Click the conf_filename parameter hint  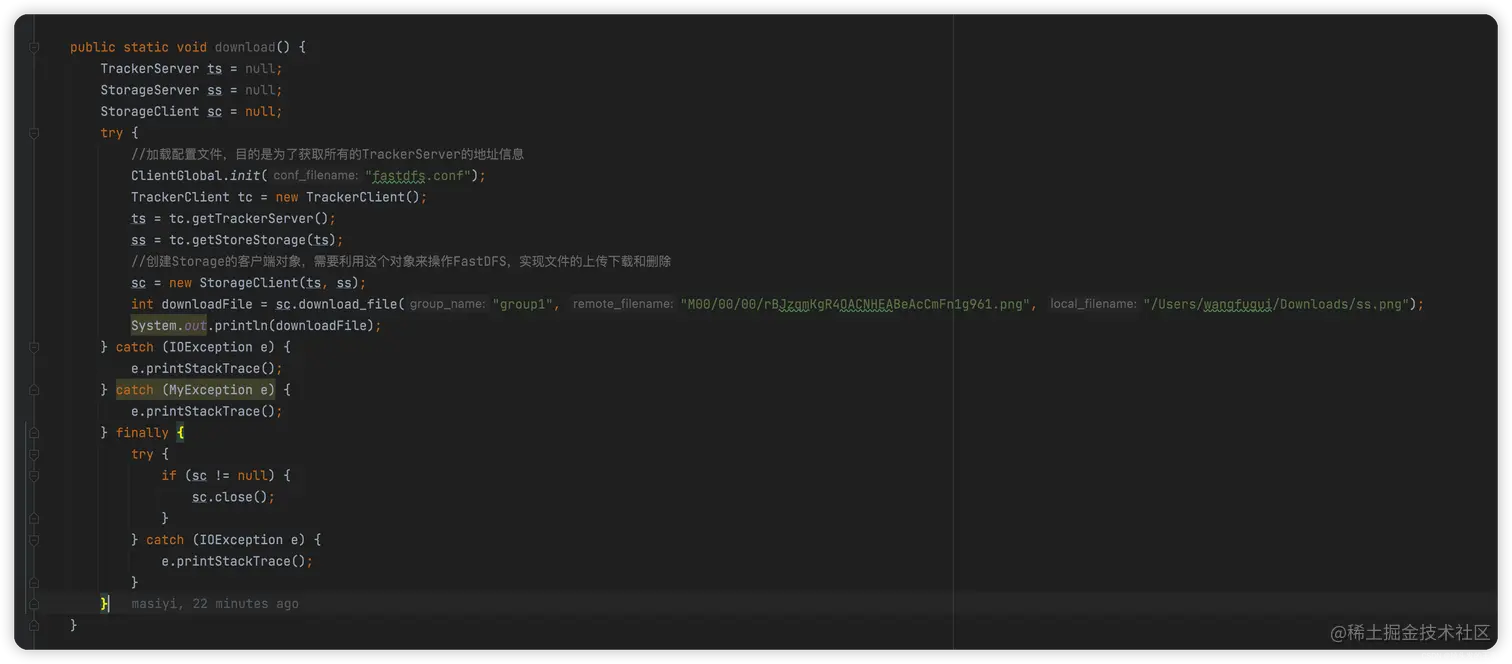click(315, 176)
